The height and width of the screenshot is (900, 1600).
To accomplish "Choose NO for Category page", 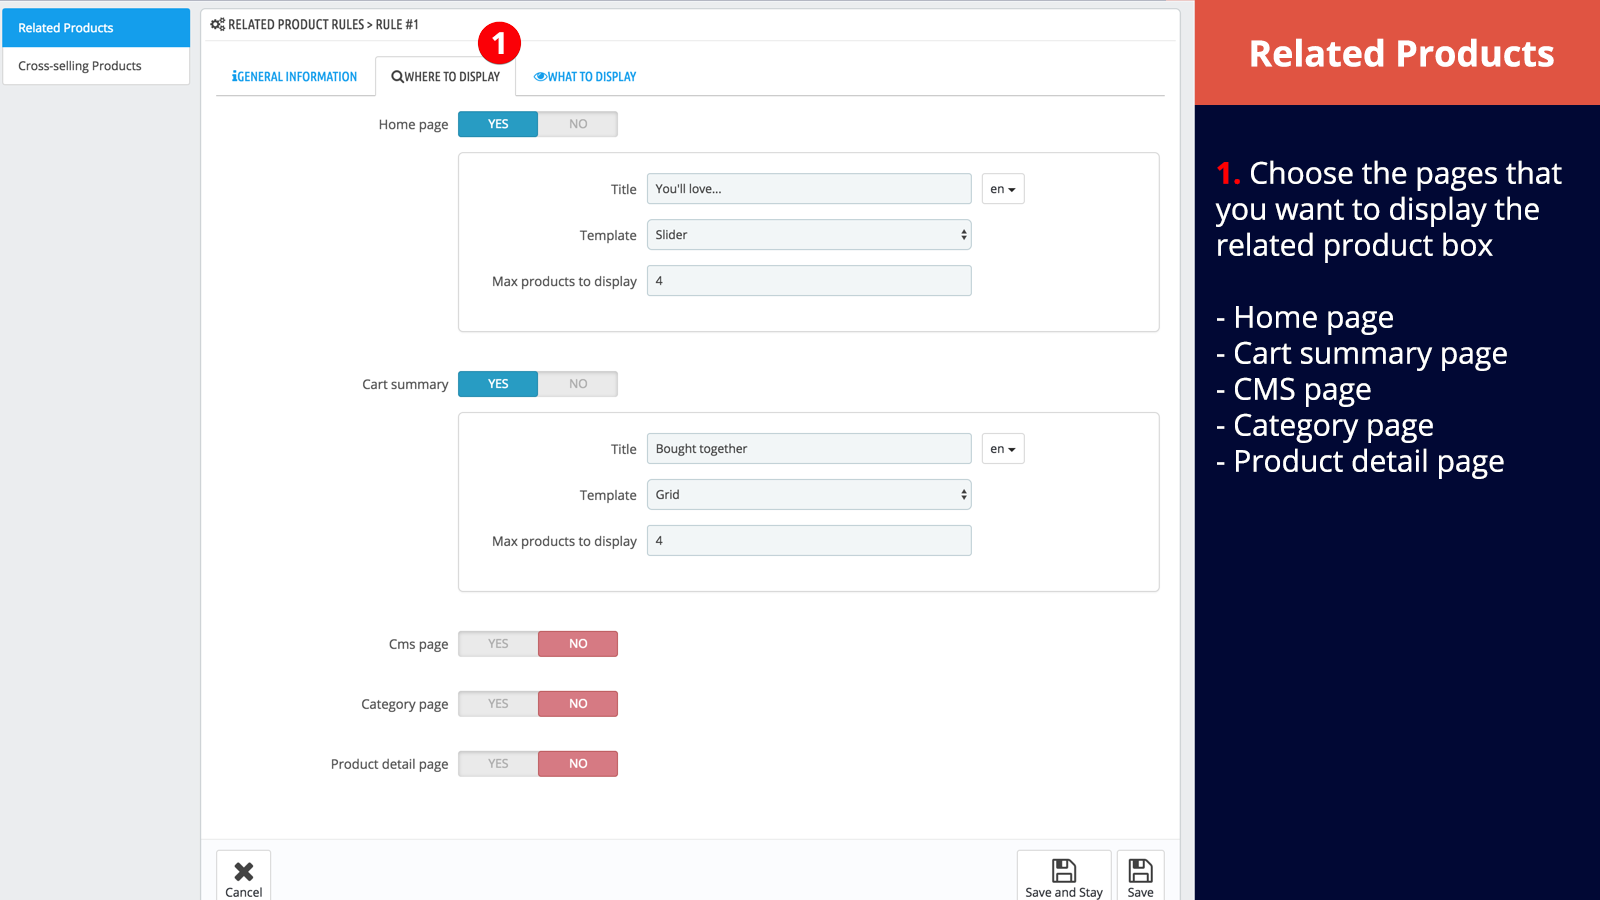I will (578, 704).
